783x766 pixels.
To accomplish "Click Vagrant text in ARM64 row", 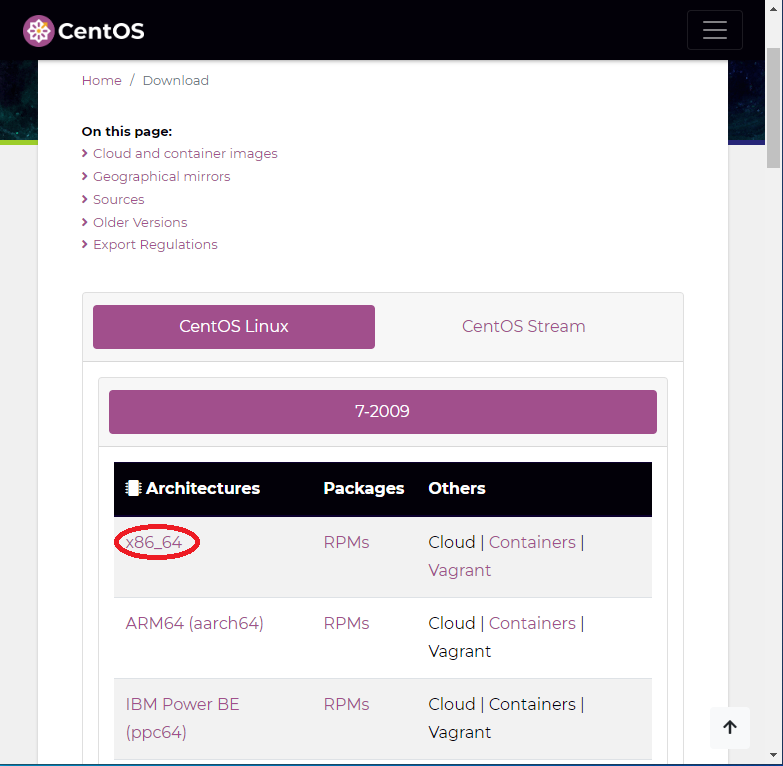I will [459, 651].
